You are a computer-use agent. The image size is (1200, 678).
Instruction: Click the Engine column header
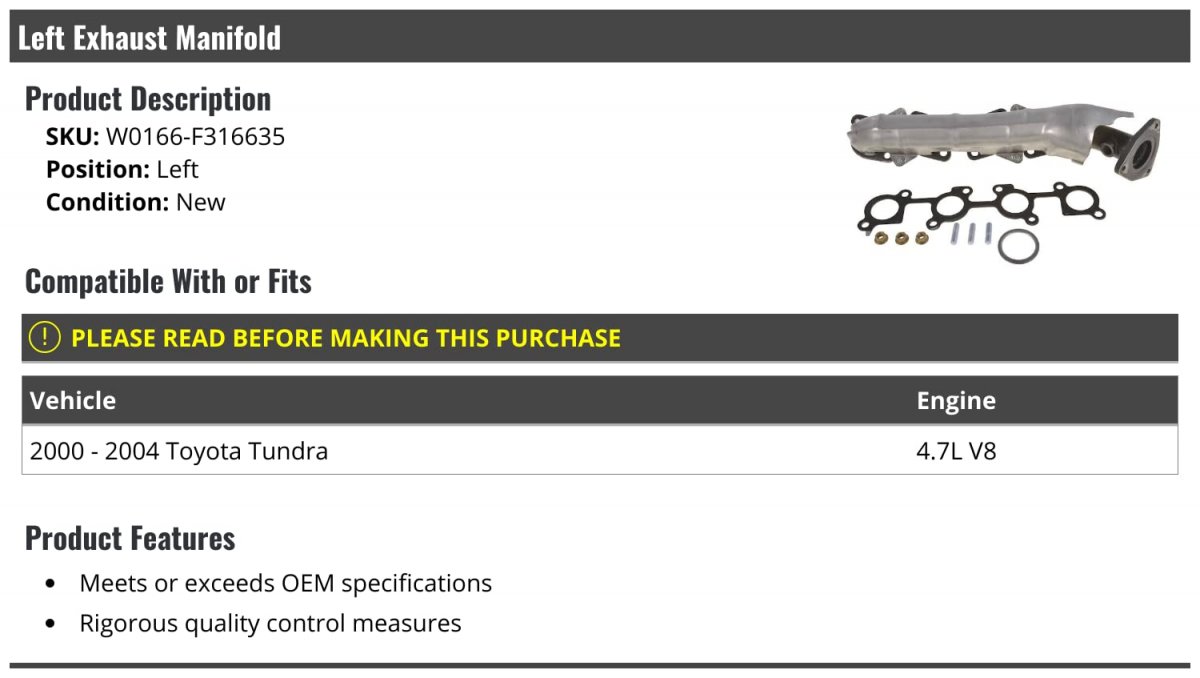(956, 401)
